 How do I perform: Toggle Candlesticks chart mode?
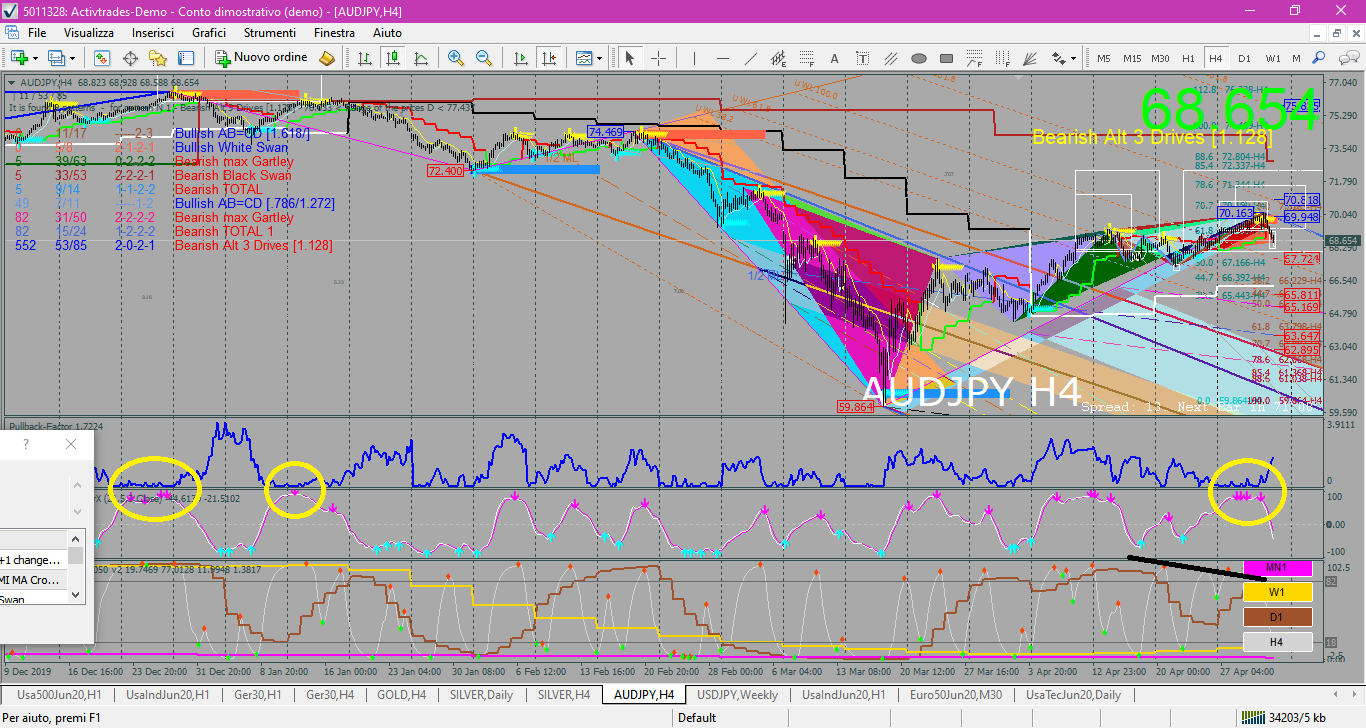[x=393, y=58]
